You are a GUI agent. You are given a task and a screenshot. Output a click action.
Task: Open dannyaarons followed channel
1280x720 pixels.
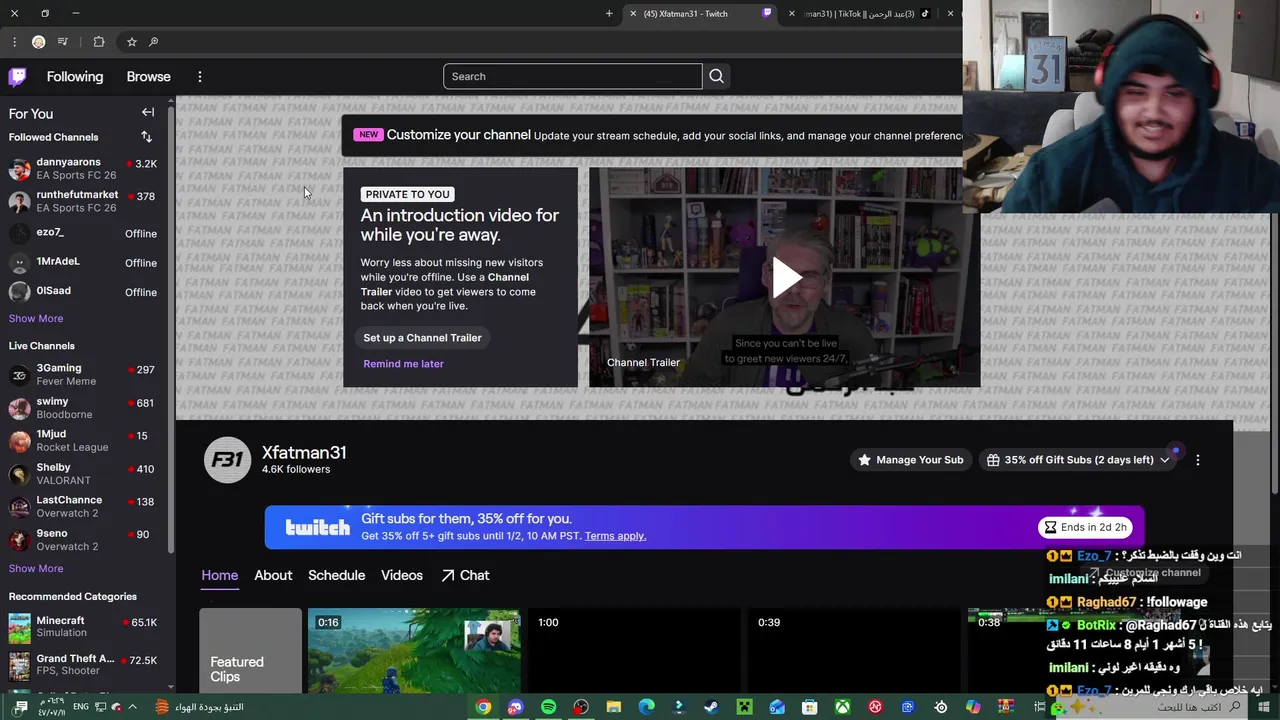point(84,168)
